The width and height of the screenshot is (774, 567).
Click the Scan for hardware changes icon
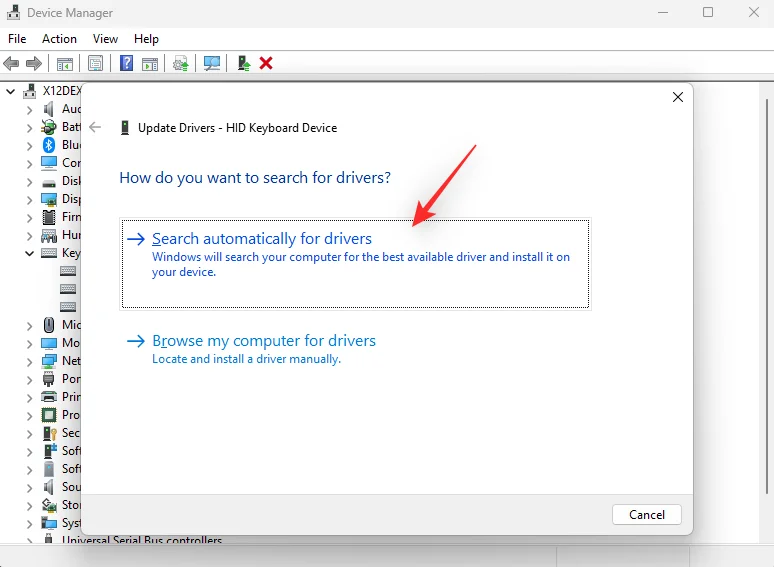(x=212, y=63)
